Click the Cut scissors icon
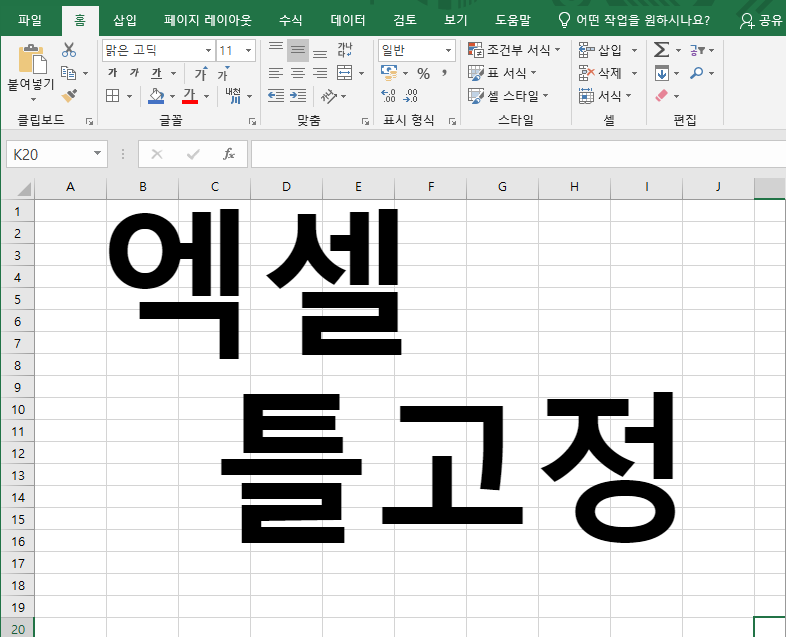786x637 pixels. (x=69, y=50)
